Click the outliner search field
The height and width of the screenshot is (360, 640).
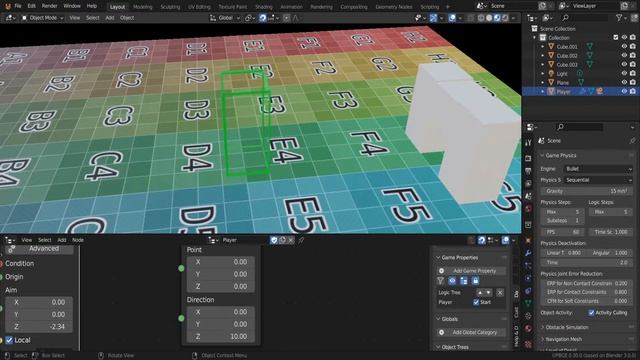pos(586,18)
